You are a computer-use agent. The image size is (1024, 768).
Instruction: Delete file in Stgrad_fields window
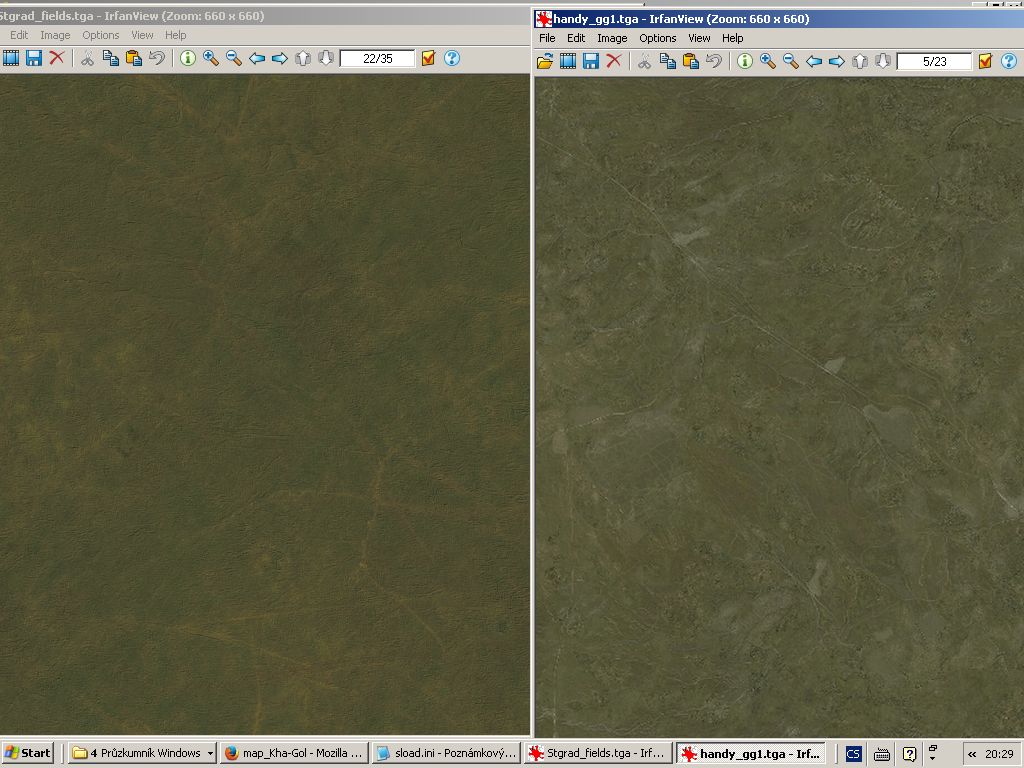point(57,58)
